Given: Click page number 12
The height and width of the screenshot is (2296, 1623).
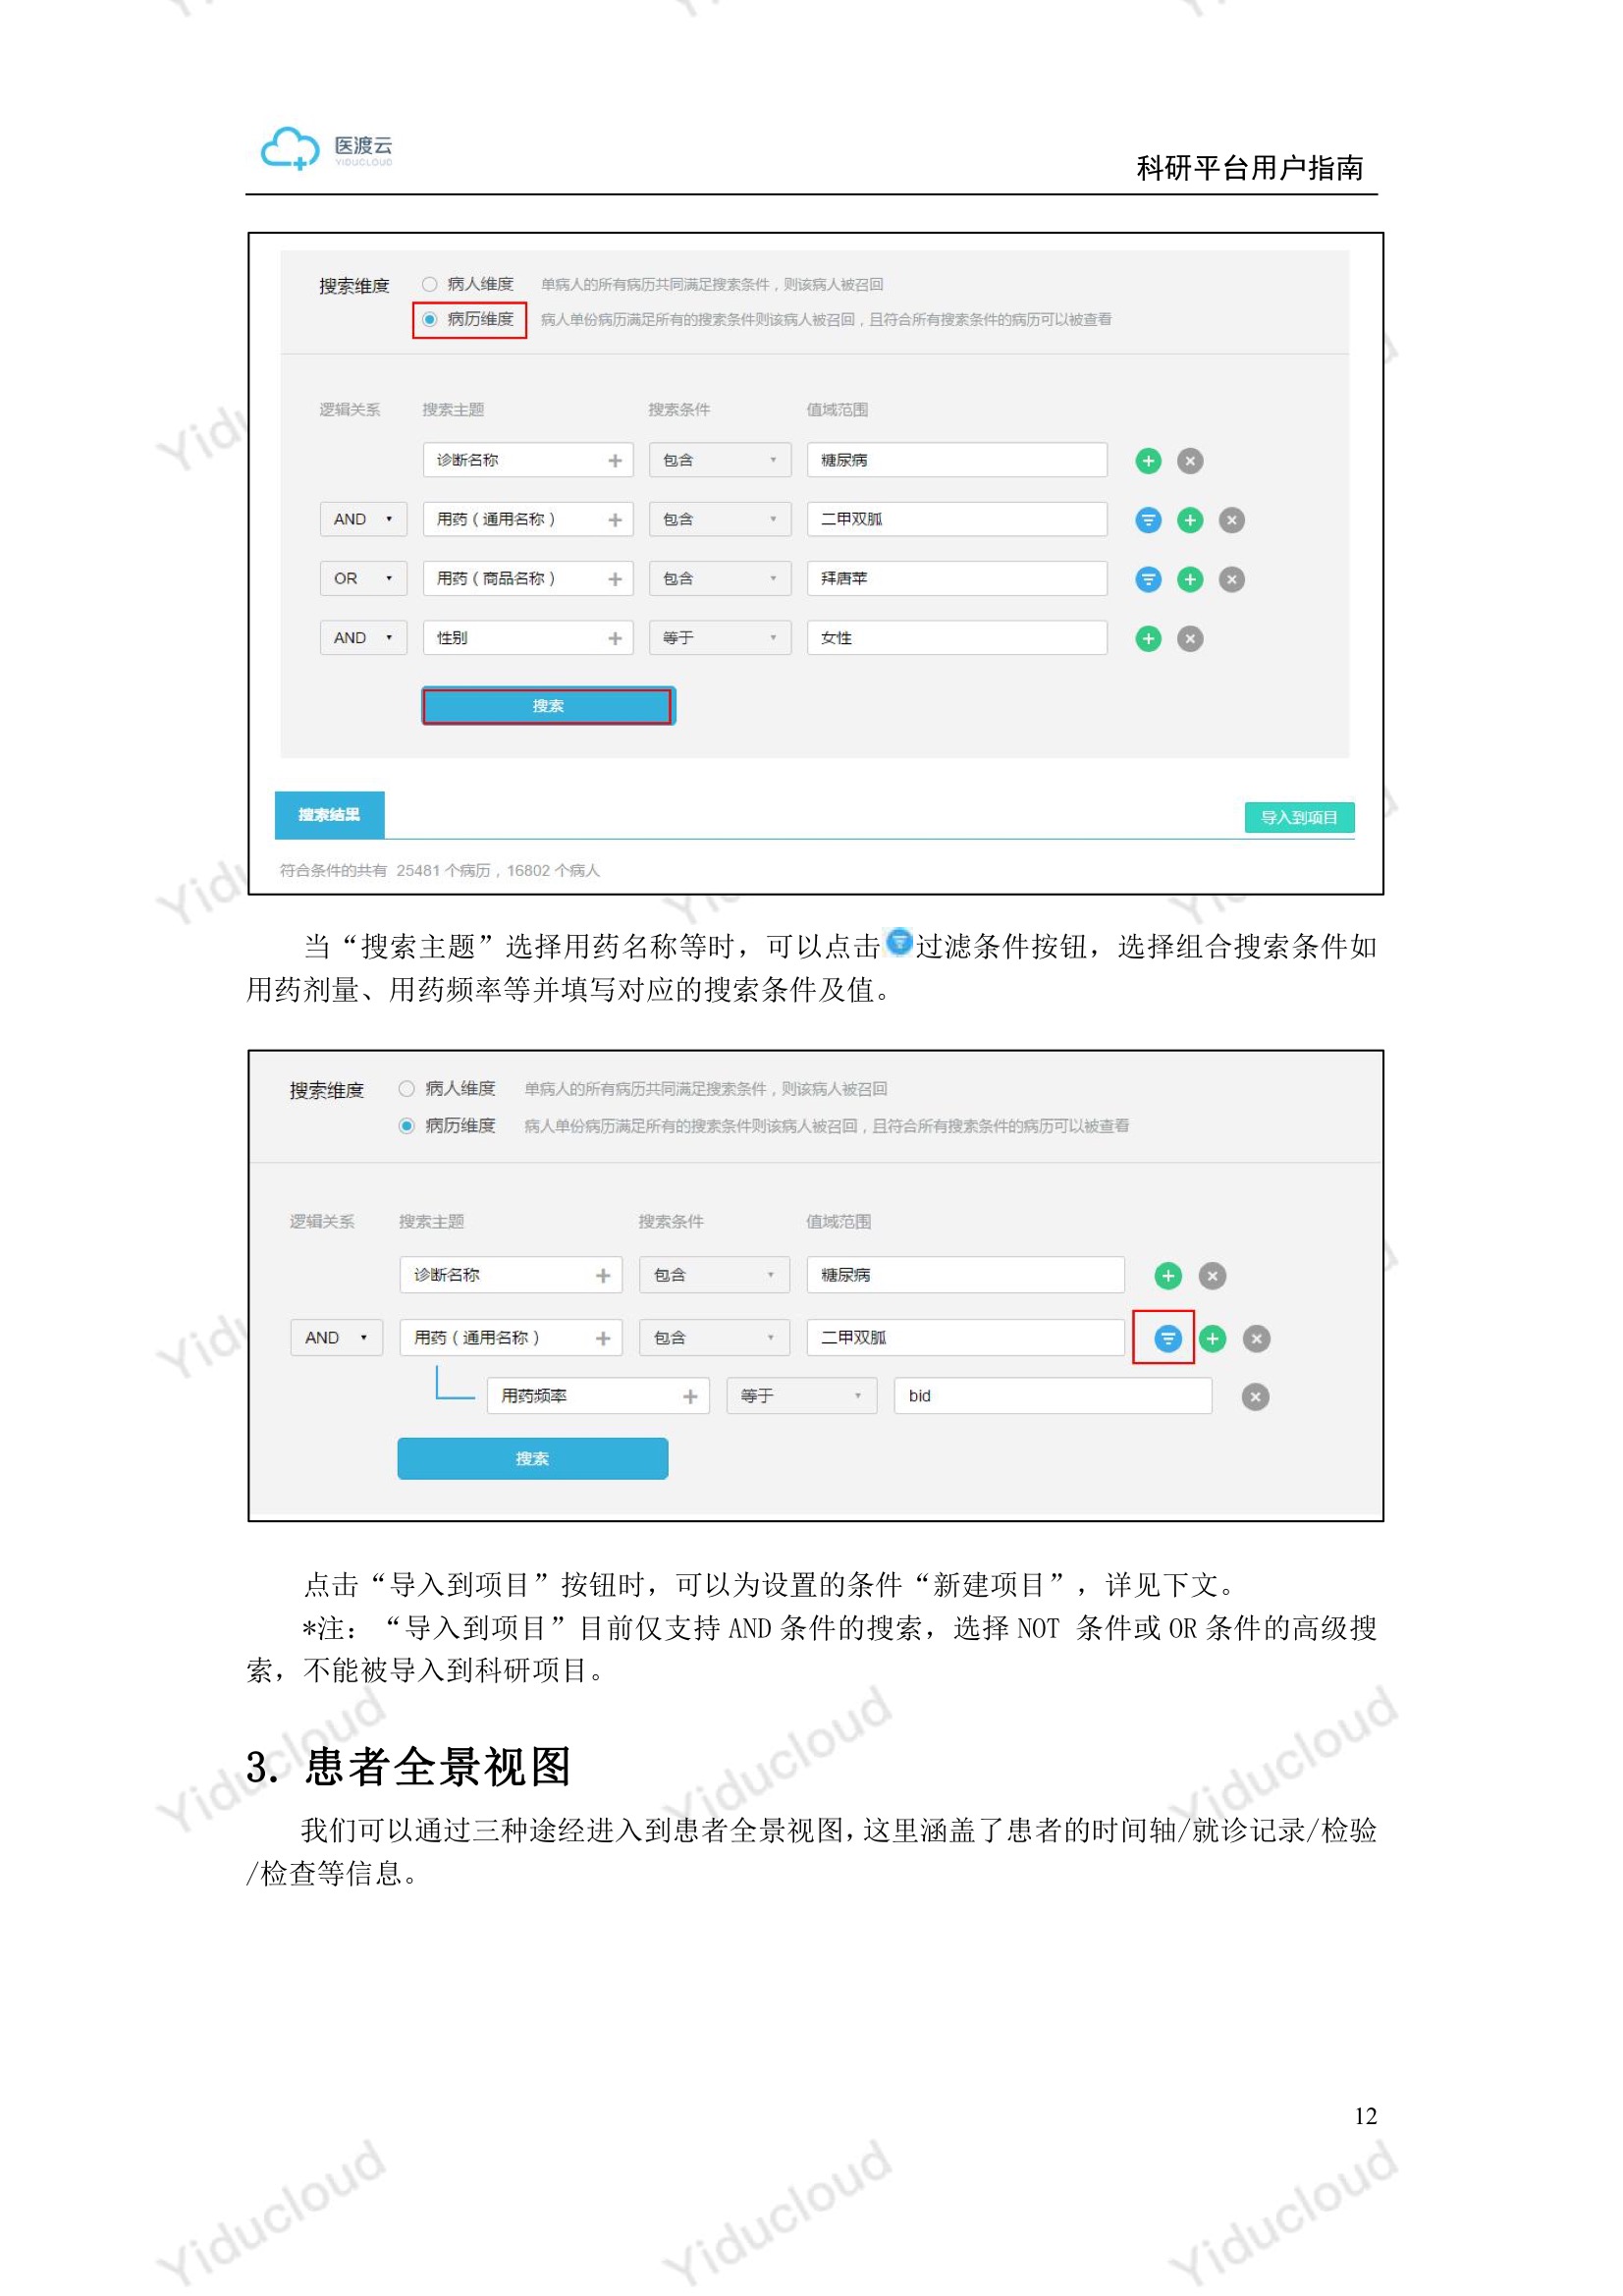Looking at the screenshot, I should click(1366, 2117).
